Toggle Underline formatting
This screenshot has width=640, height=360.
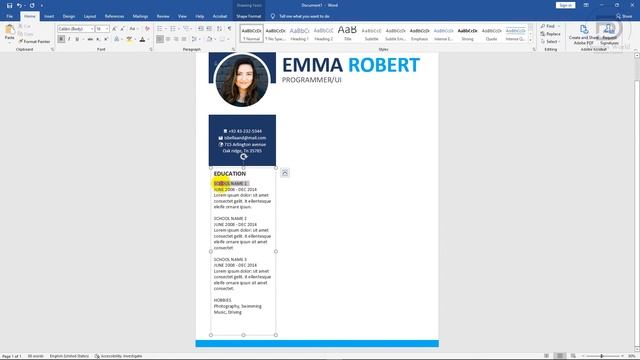coord(77,39)
